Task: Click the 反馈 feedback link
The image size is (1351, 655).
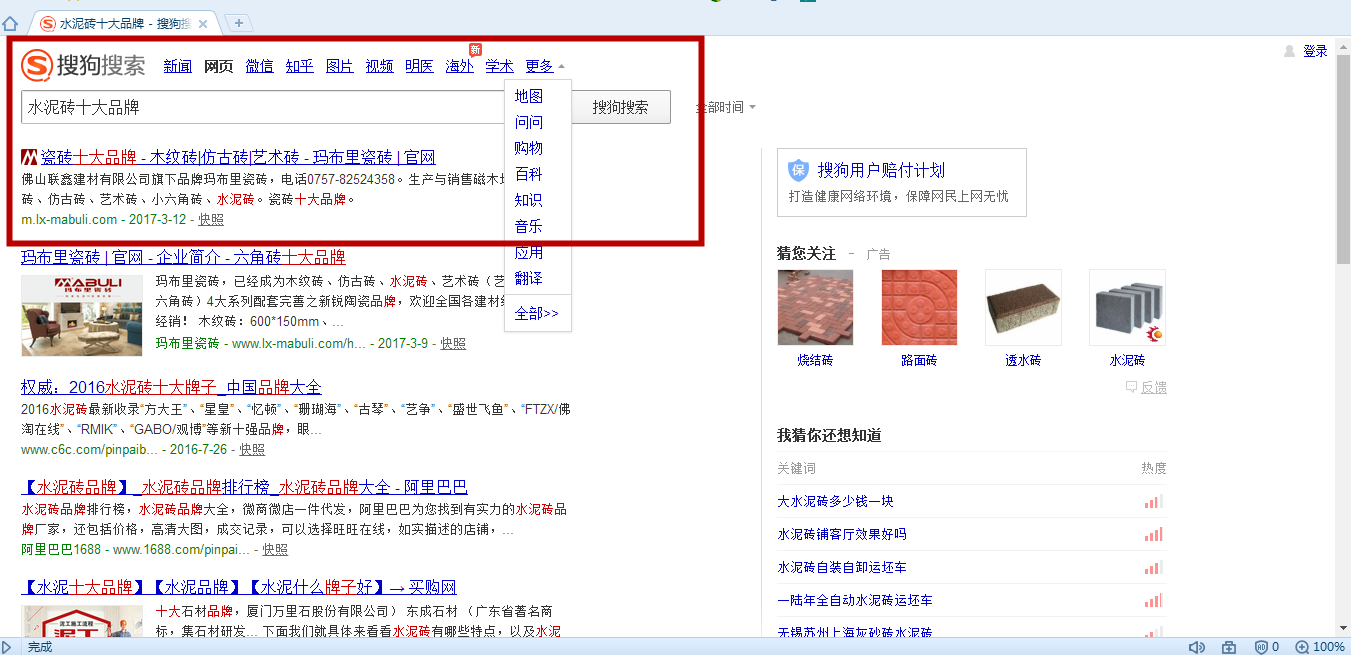Action: click(x=1153, y=387)
